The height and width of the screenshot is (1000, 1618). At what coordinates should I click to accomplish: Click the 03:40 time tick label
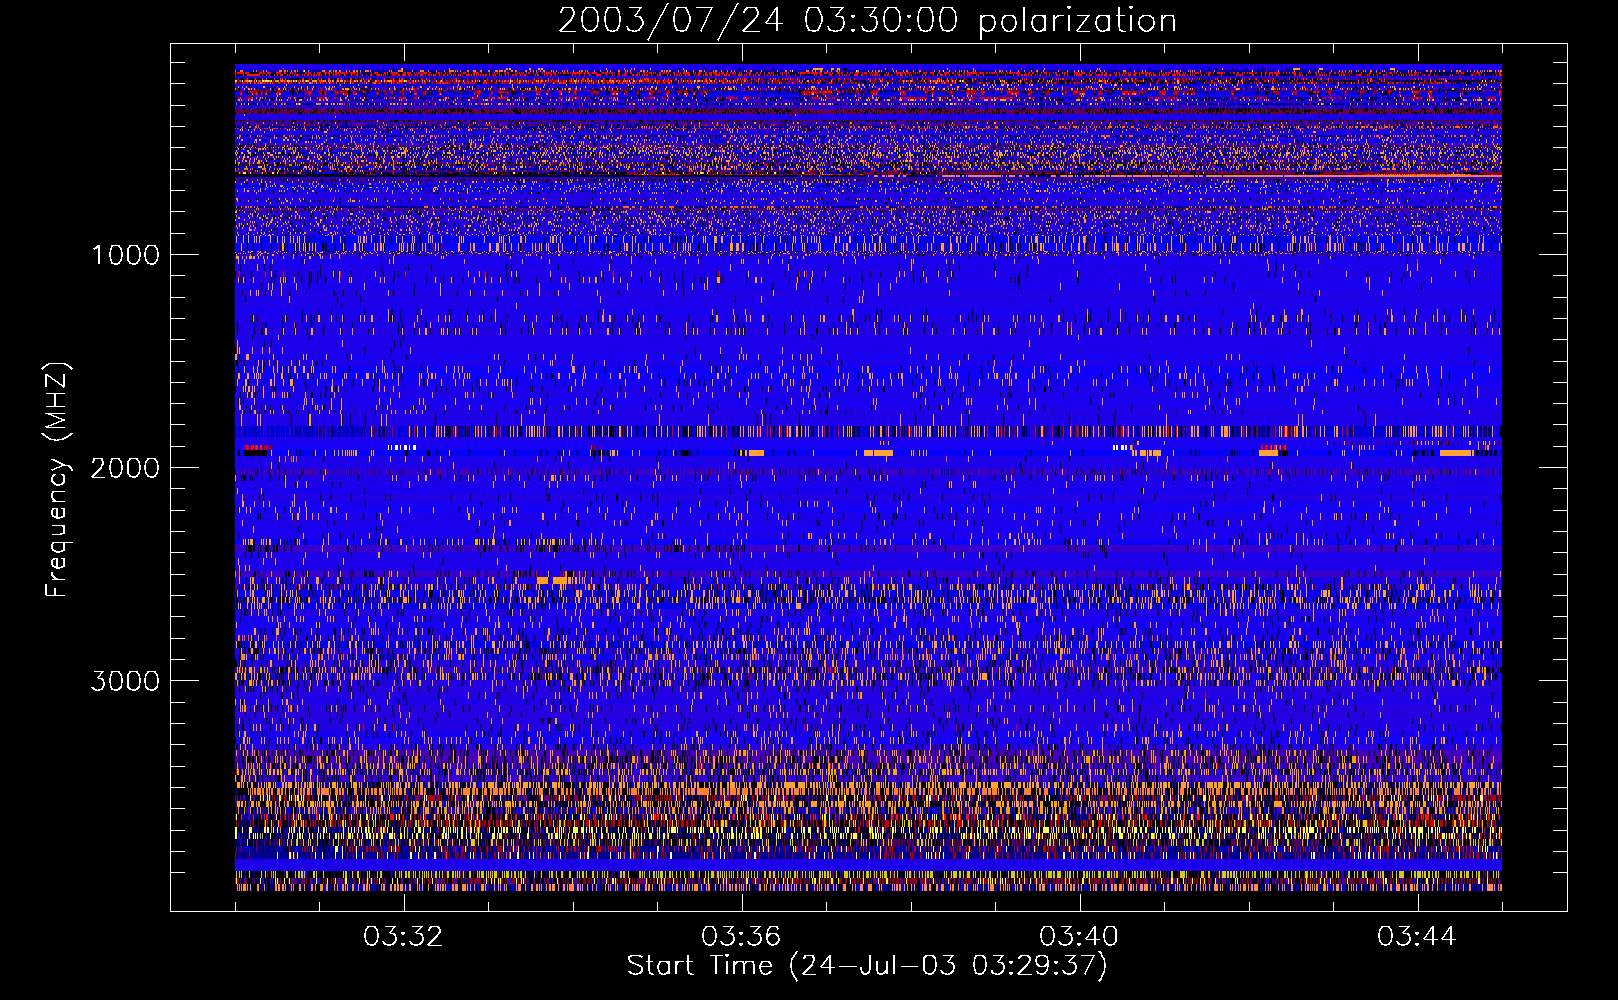click(1079, 937)
